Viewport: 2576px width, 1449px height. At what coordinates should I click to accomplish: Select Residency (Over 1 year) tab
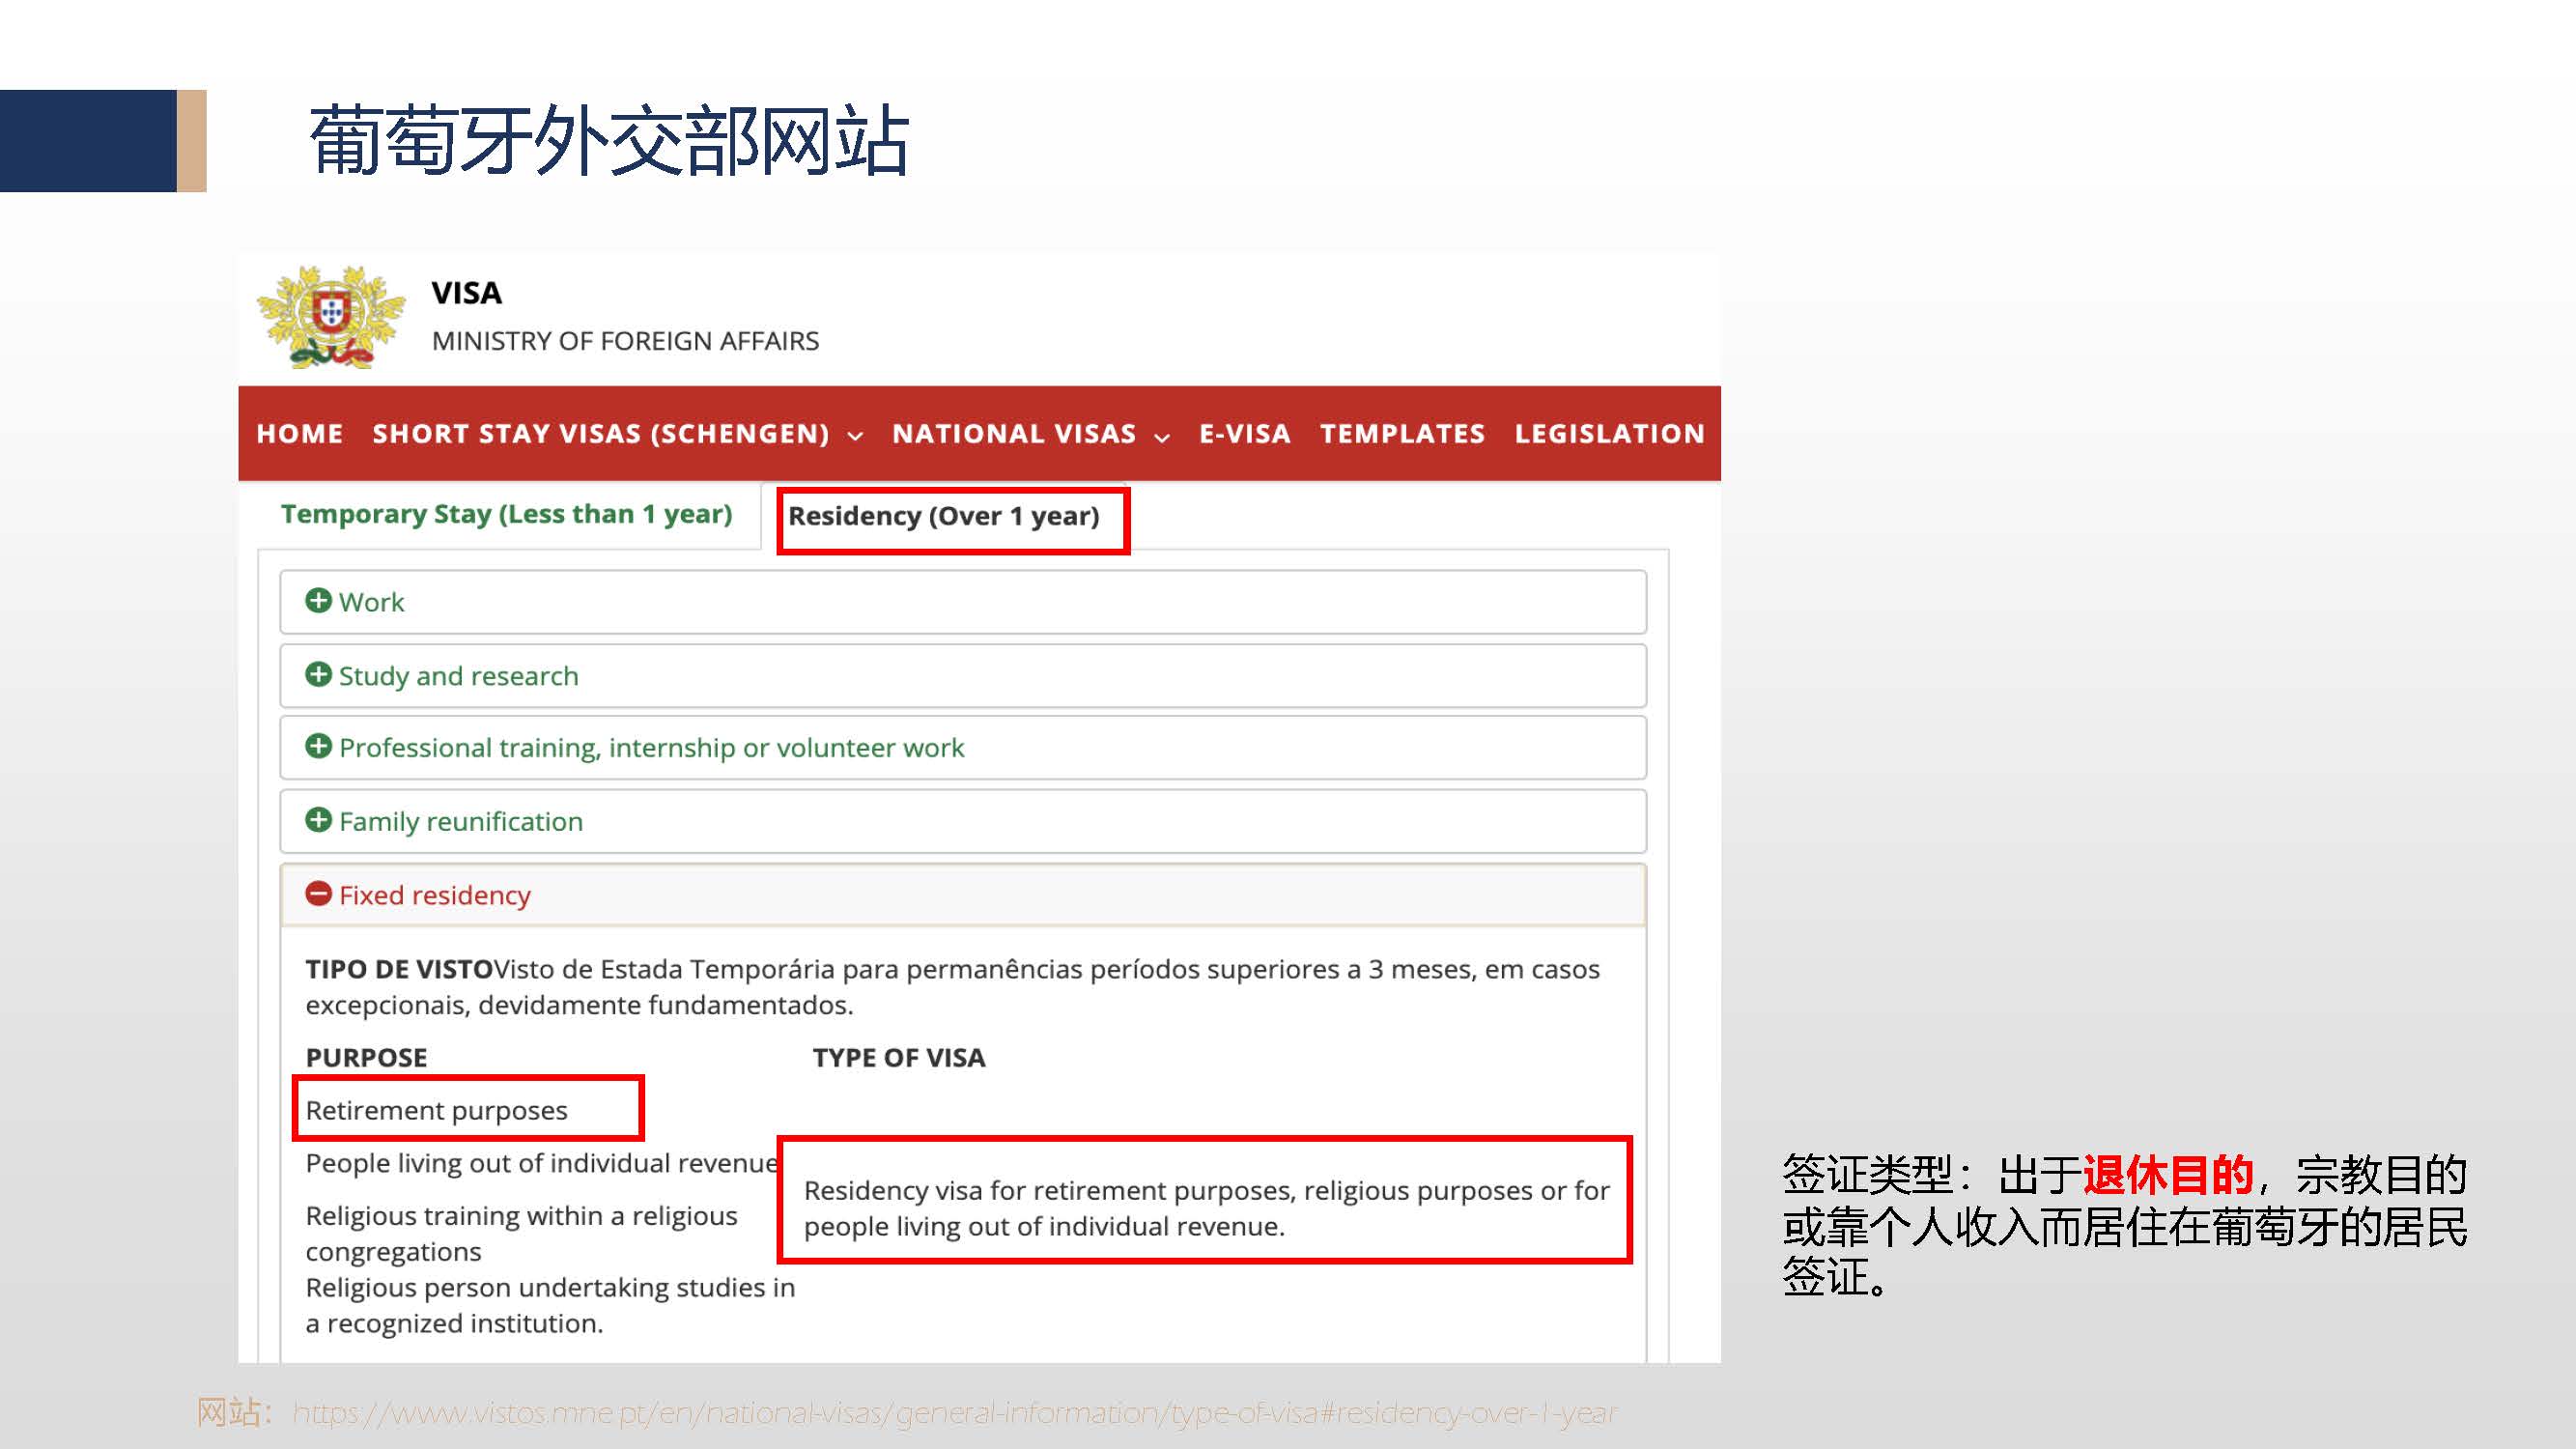pyautogui.click(x=943, y=516)
